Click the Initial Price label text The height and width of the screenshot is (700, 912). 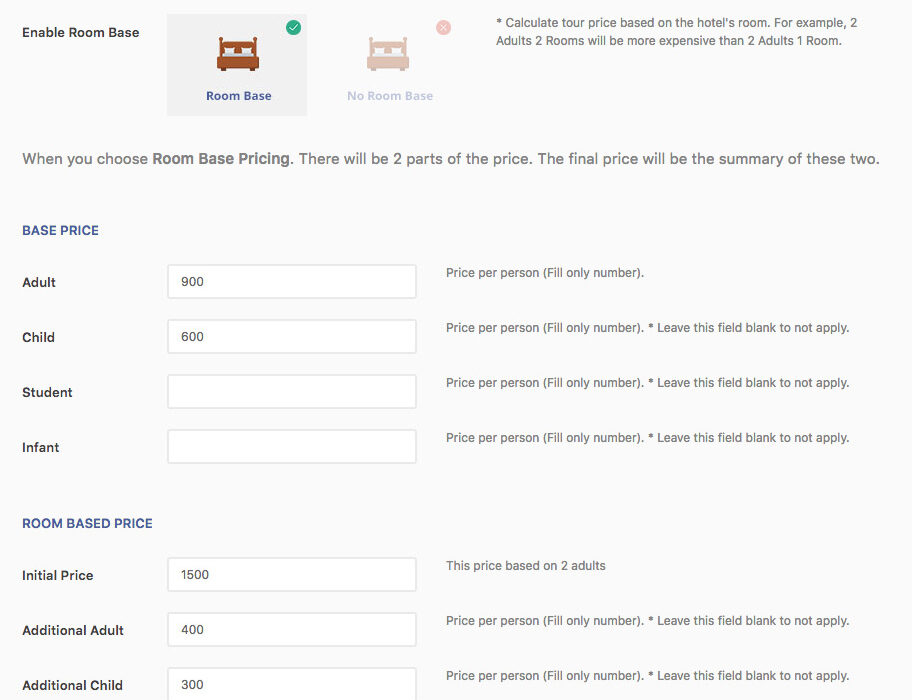tap(58, 575)
